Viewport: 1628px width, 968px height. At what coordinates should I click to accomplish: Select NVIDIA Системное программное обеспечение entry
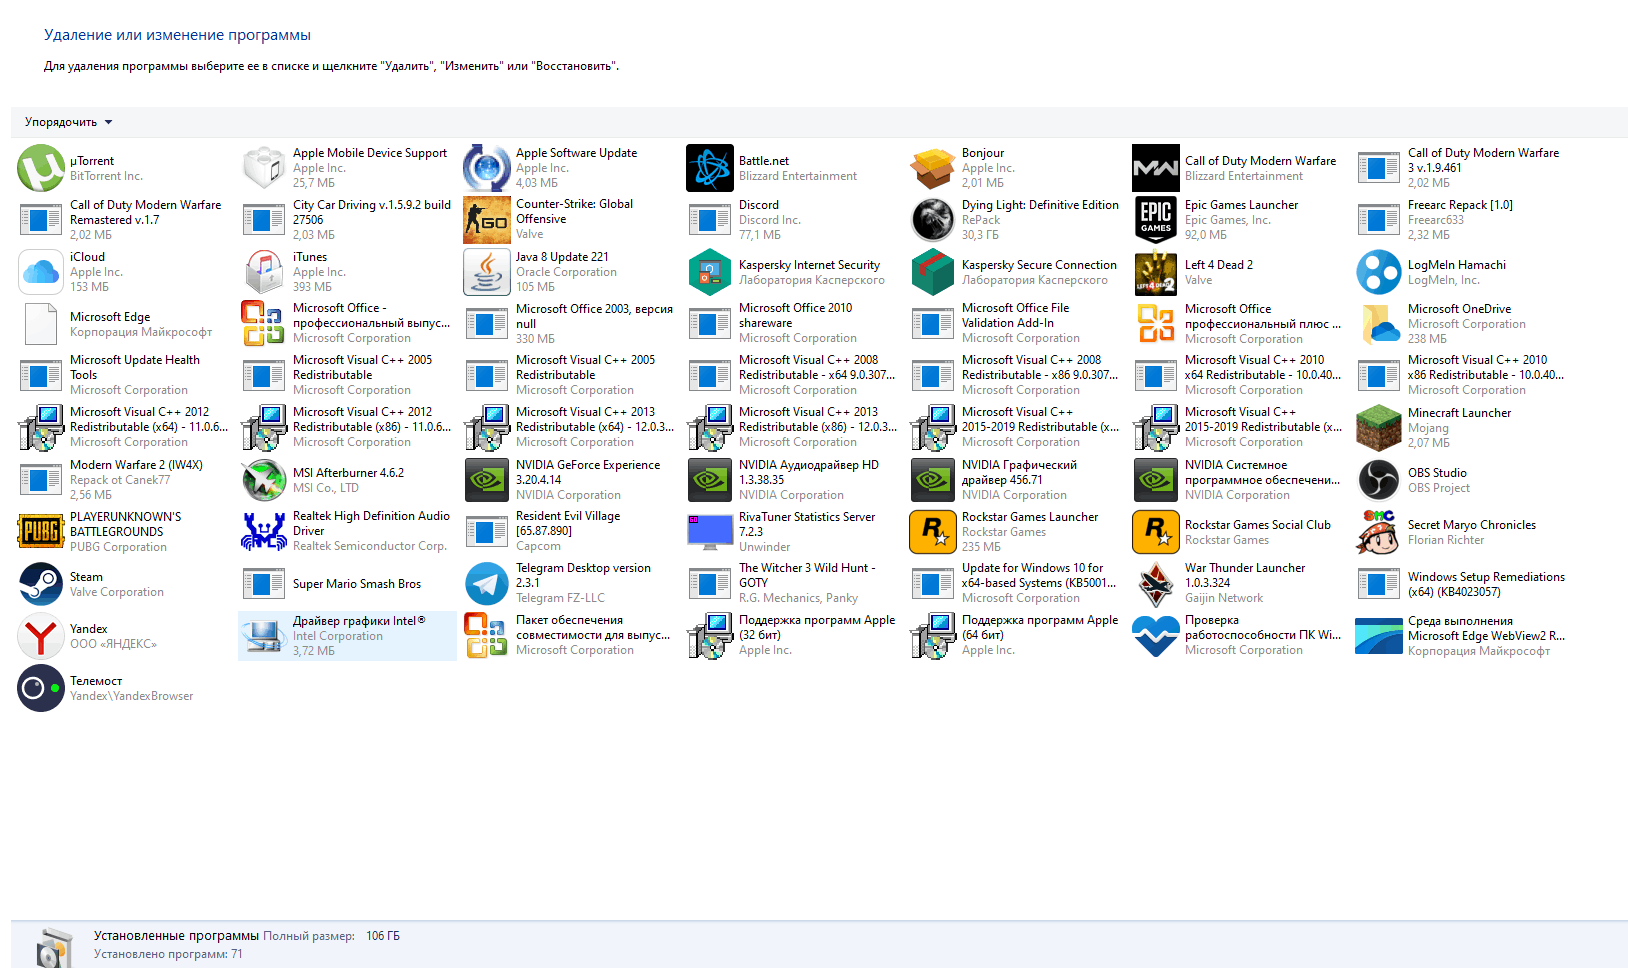(1240, 480)
